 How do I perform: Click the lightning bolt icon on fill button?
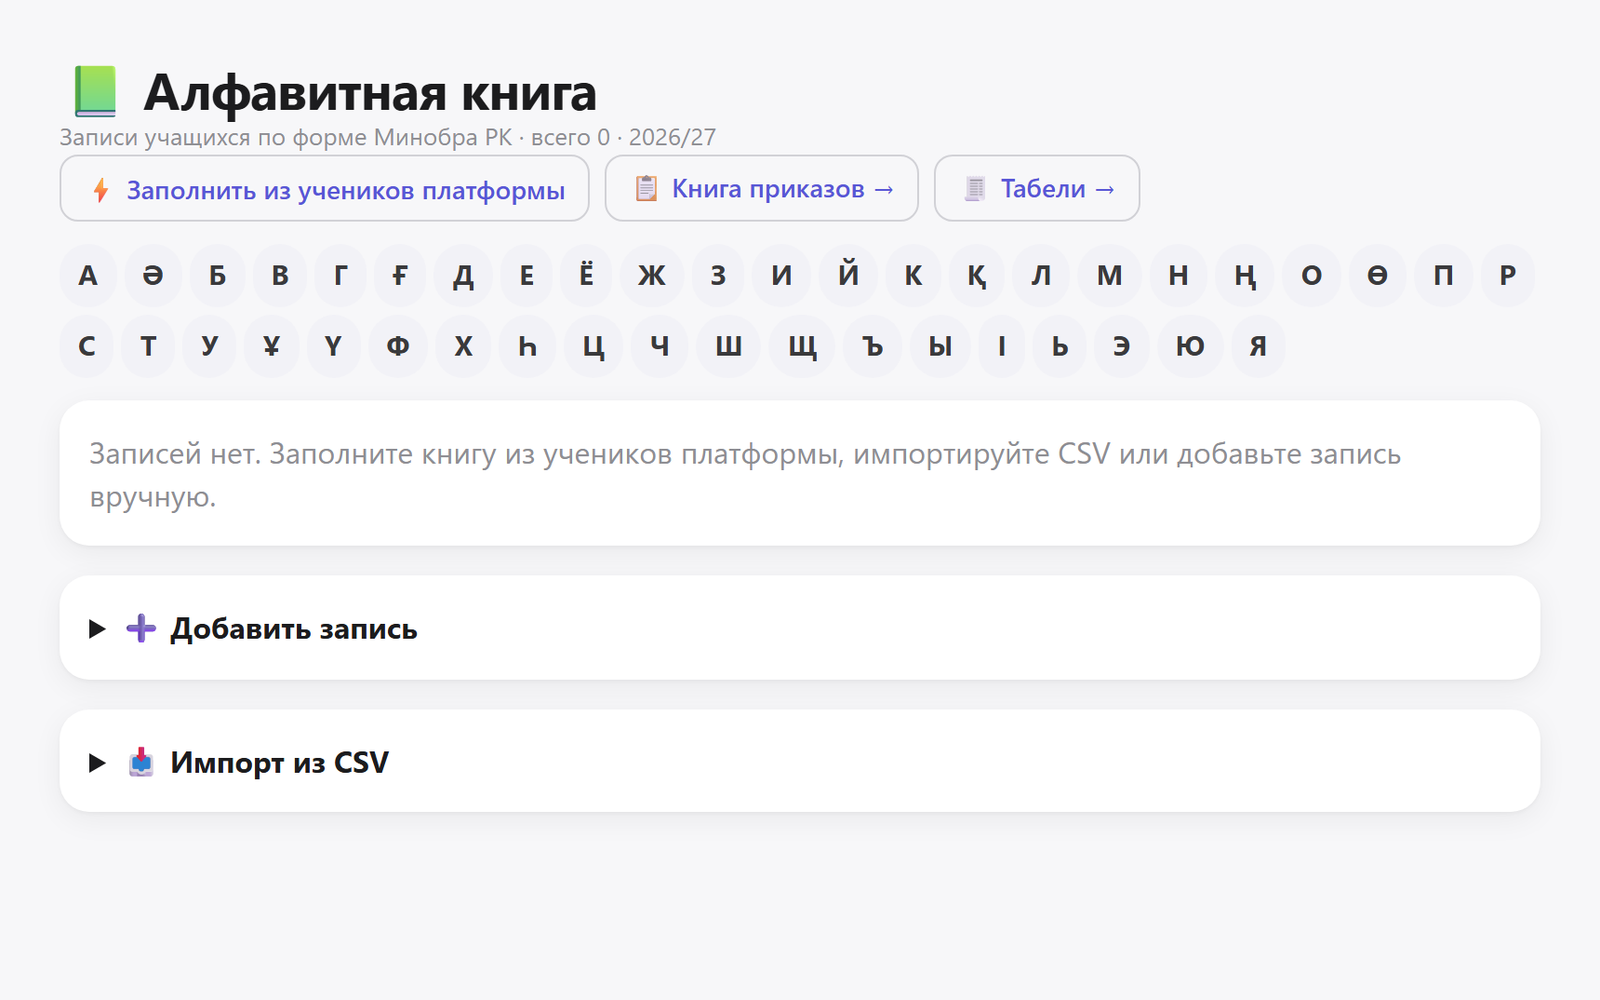pyautogui.click(x=101, y=189)
